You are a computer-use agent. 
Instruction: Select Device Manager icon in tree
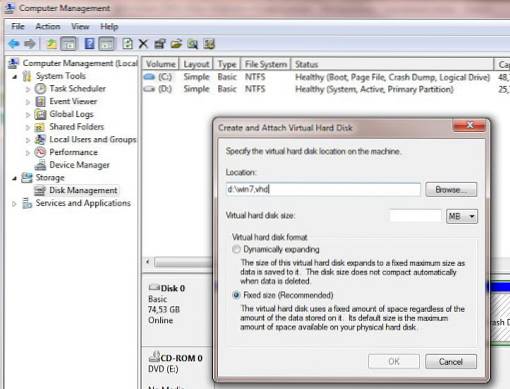click(40, 165)
